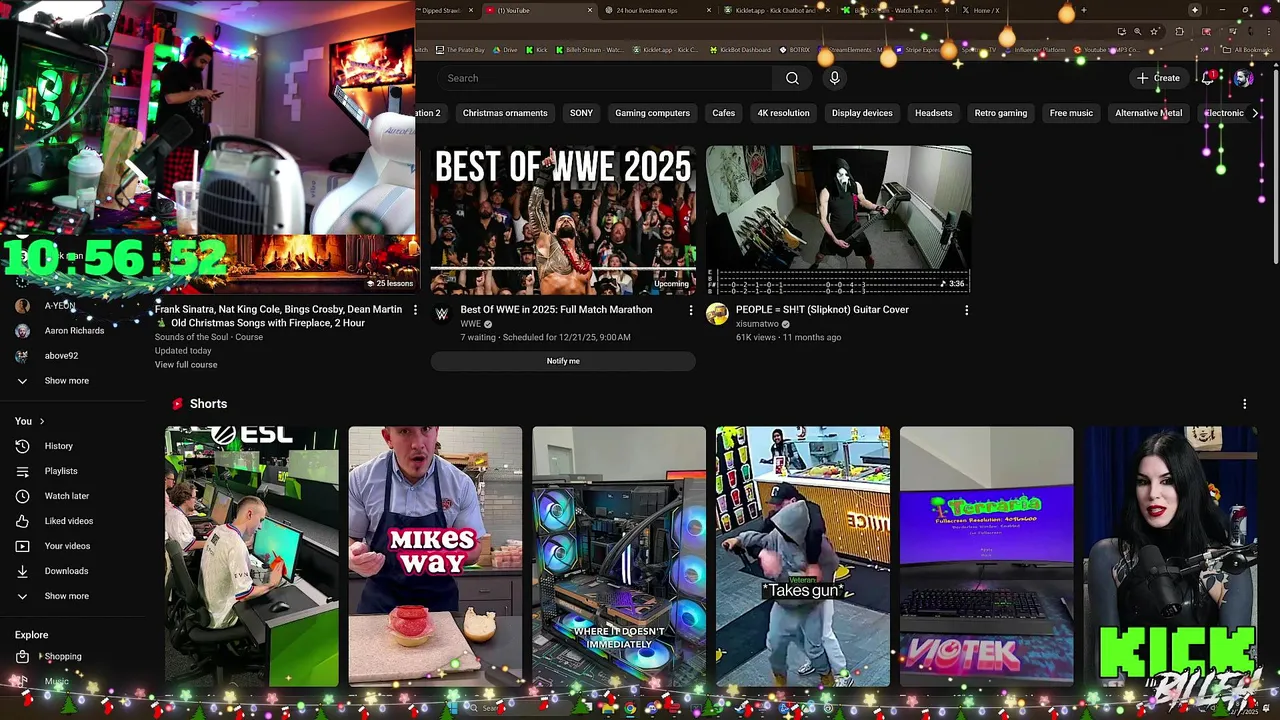Click Notify me for WWE marathon
The image size is (1280, 720).
pyautogui.click(x=563, y=361)
